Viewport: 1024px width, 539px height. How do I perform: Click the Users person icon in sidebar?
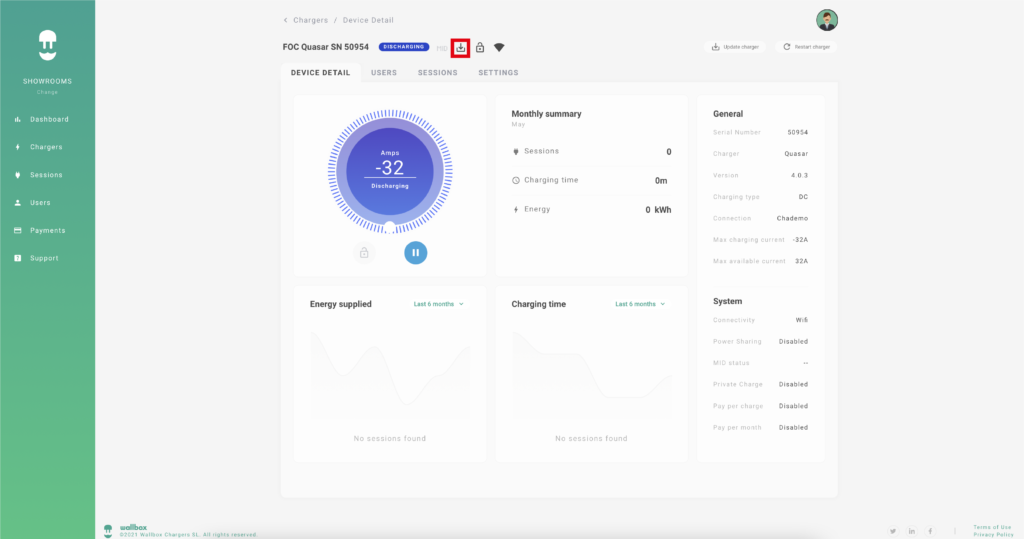18,203
